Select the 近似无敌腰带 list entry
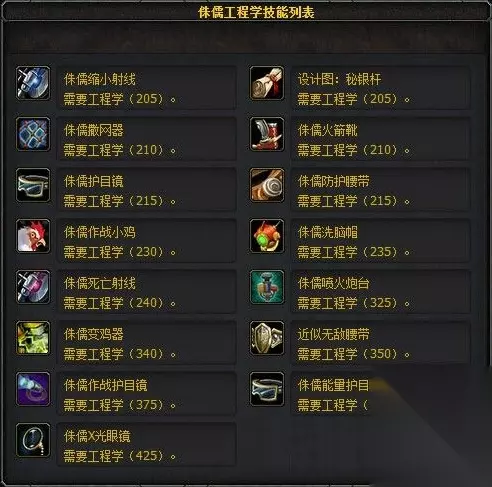492x487 pixels. pyautogui.click(x=381, y=343)
